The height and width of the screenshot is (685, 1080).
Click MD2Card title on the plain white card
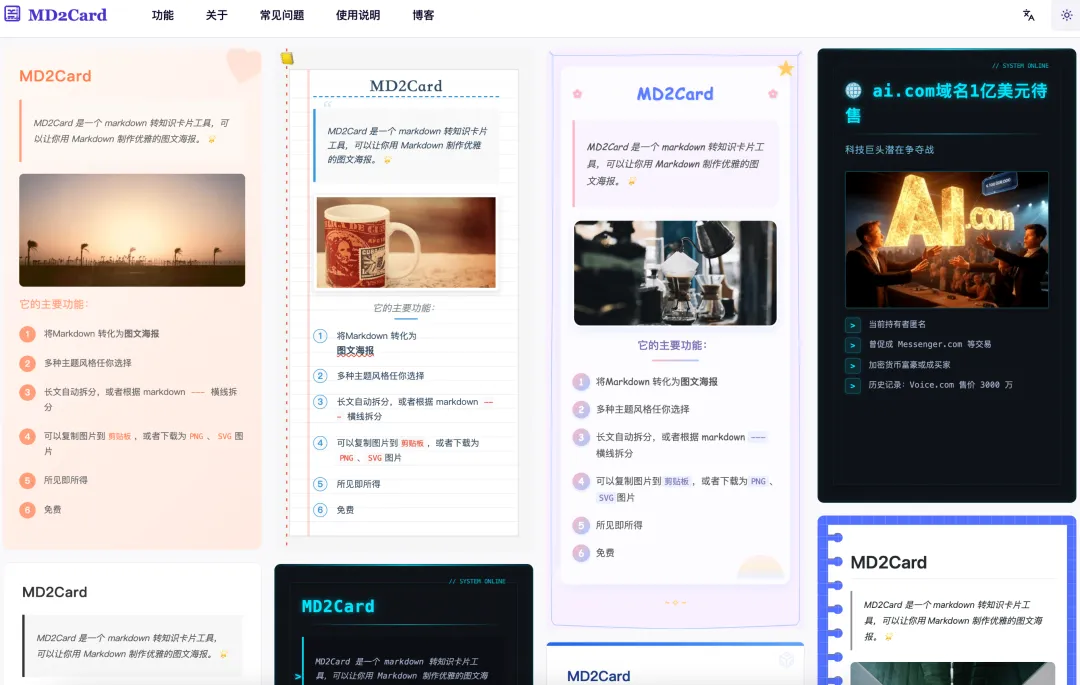54,592
